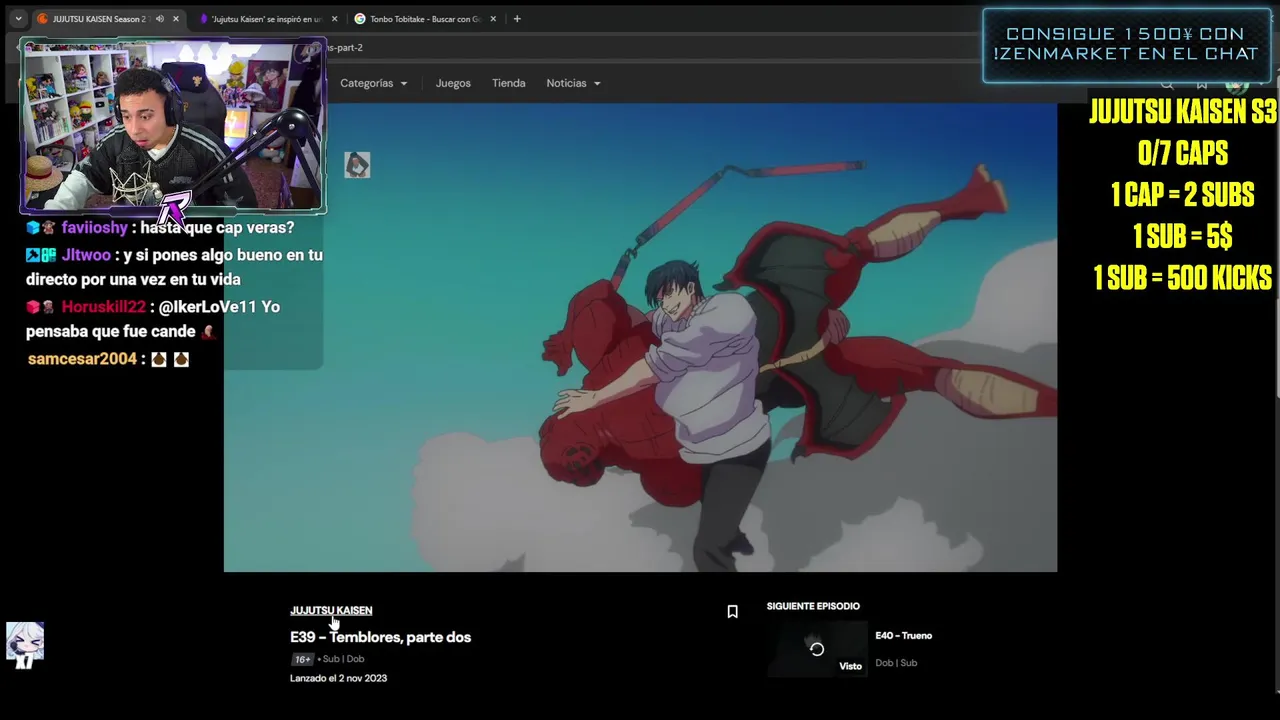Open the Juegos menu item
This screenshot has width=1280, height=720.
point(453,83)
